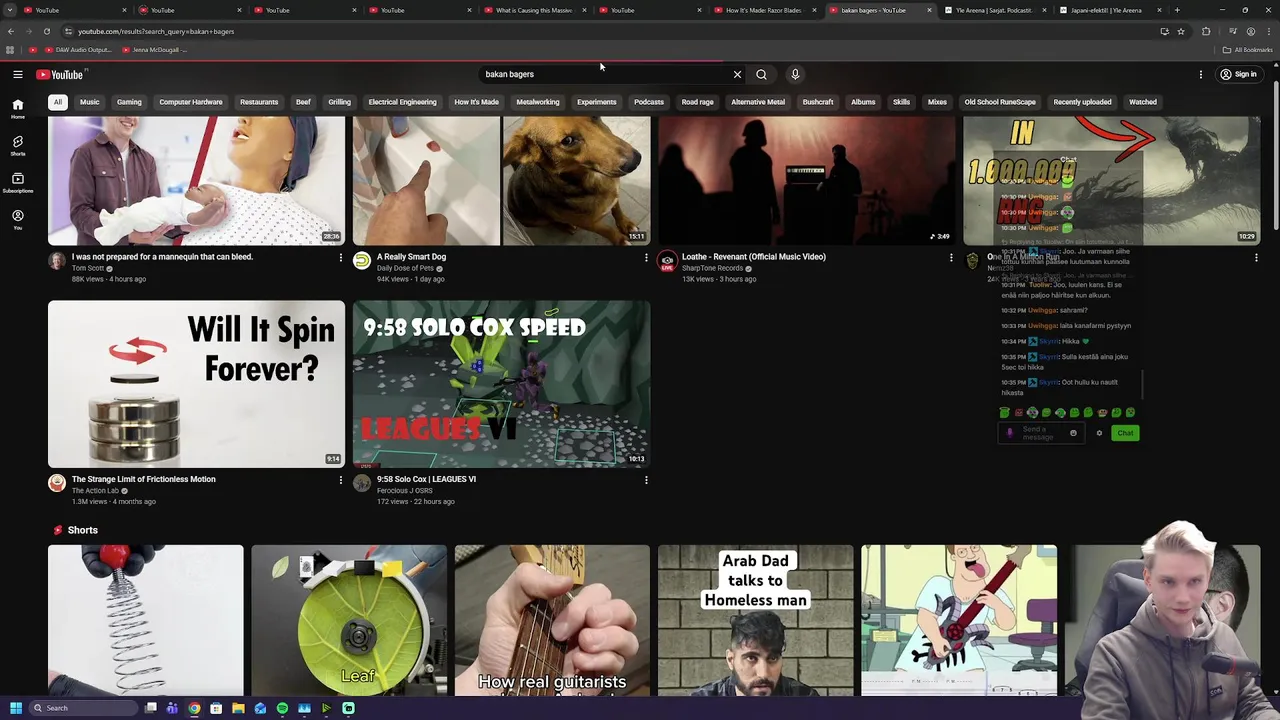Open the How real guitarists short
The image size is (1280, 720).
[552, 620]
